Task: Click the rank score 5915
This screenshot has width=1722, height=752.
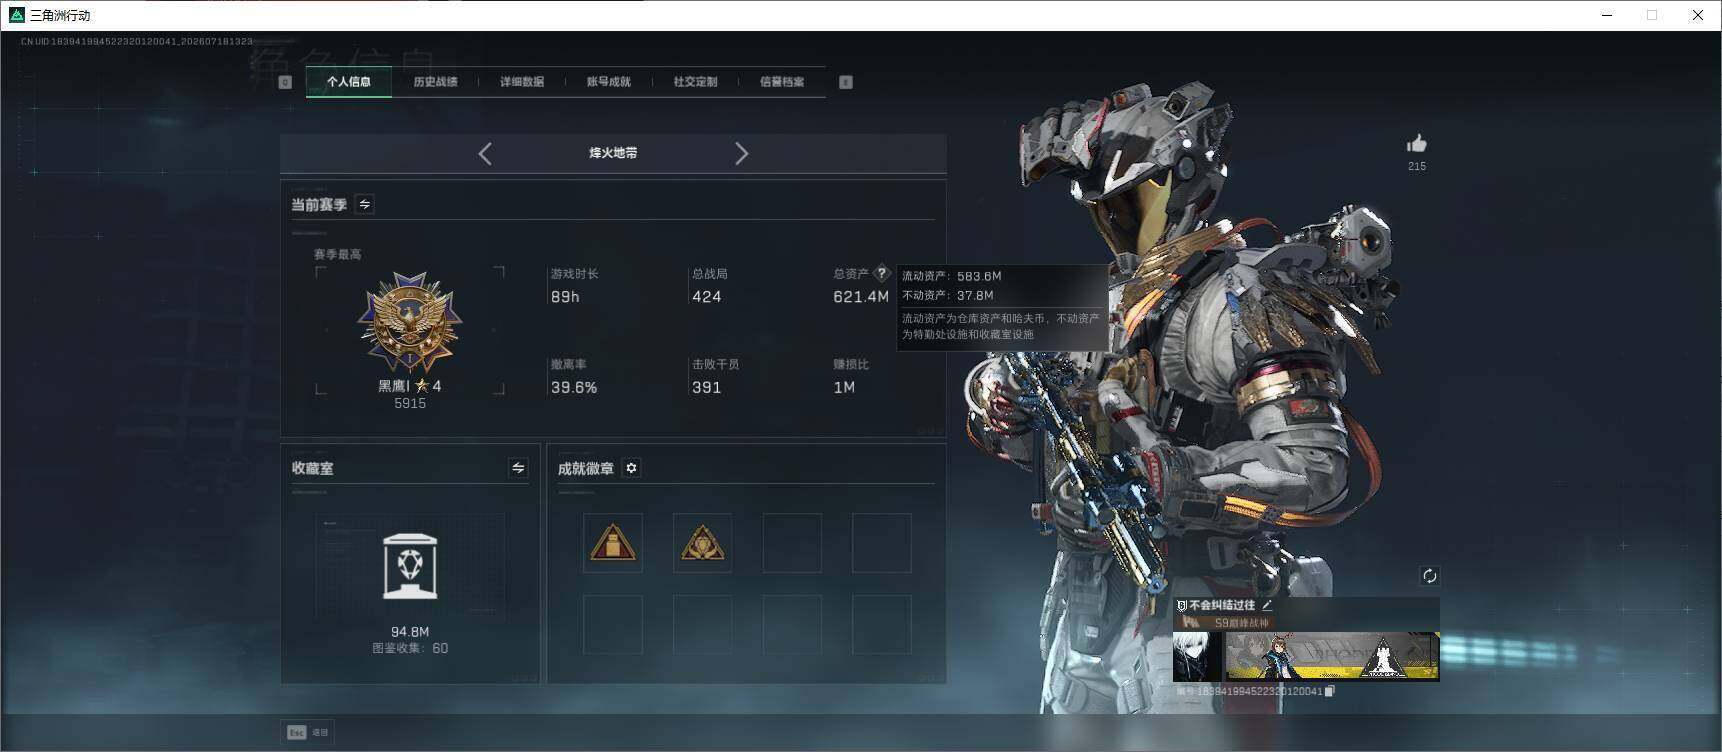Action: pos(410,403)
